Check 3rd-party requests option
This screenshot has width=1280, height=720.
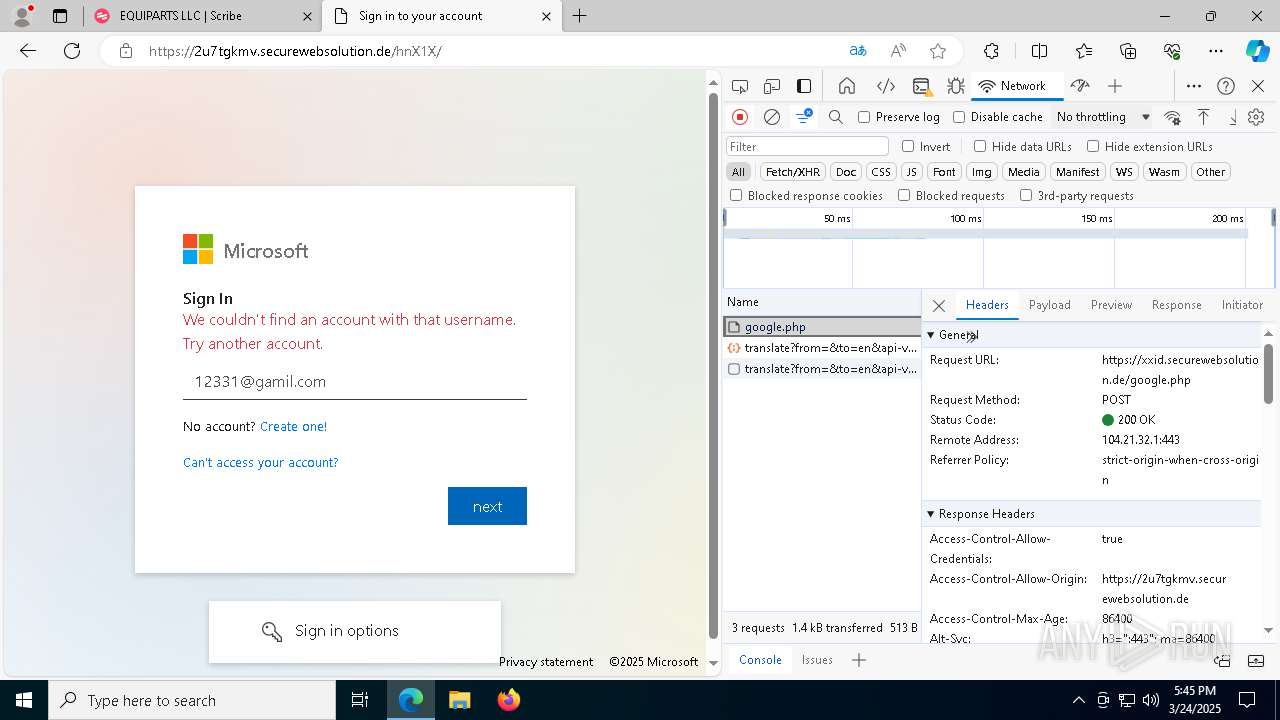(1026, 196)
